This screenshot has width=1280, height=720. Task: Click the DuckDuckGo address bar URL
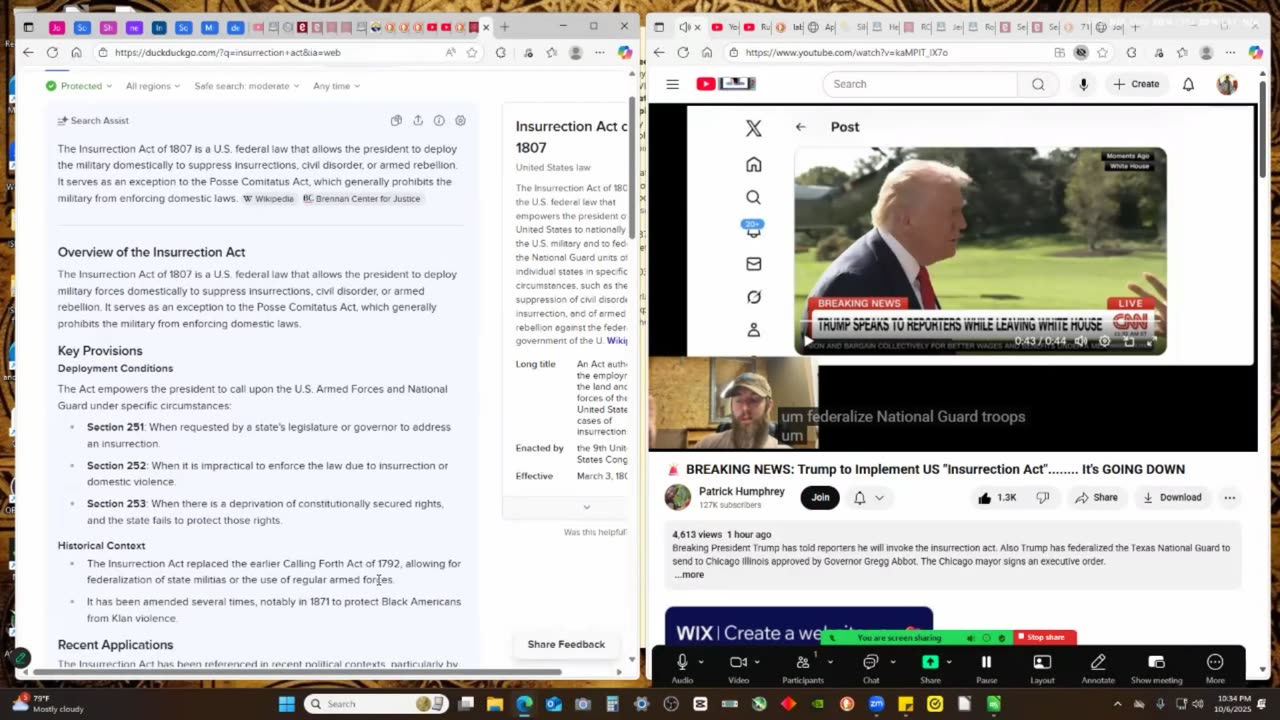pyautogui.click(x=227, y=52)
